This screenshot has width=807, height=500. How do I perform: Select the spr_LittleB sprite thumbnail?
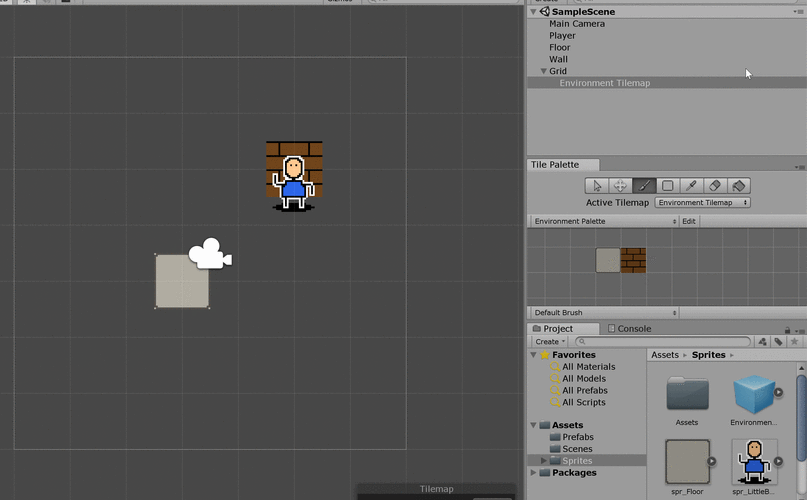tap(754, 462)
